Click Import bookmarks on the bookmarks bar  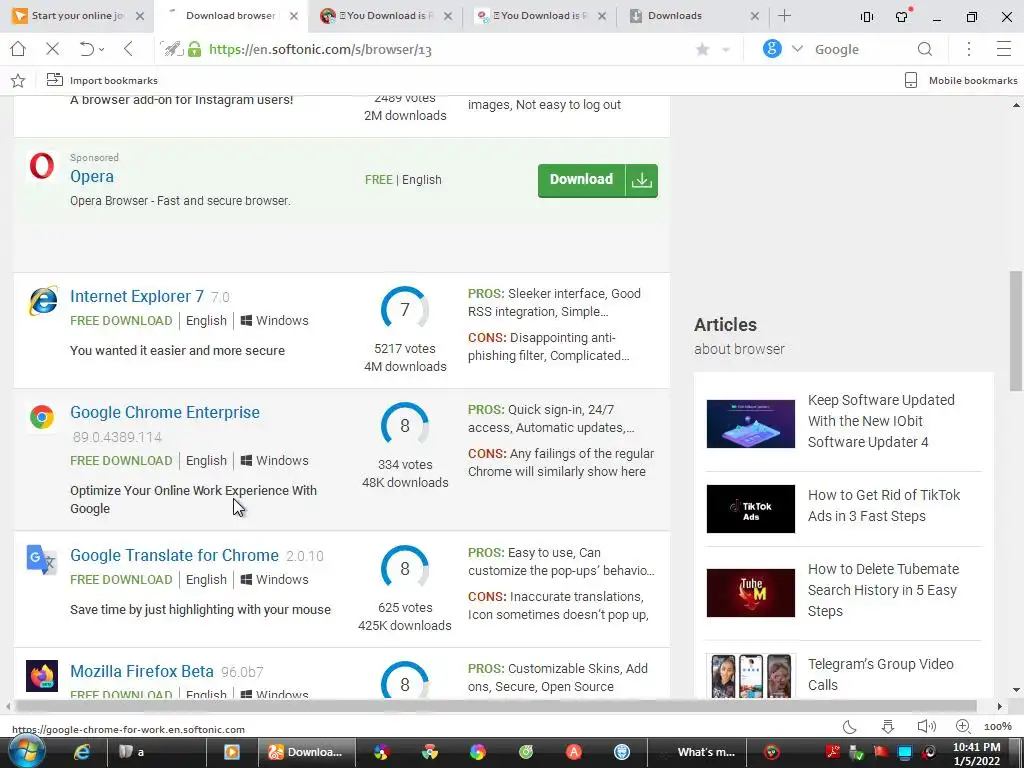click(102, 80)
